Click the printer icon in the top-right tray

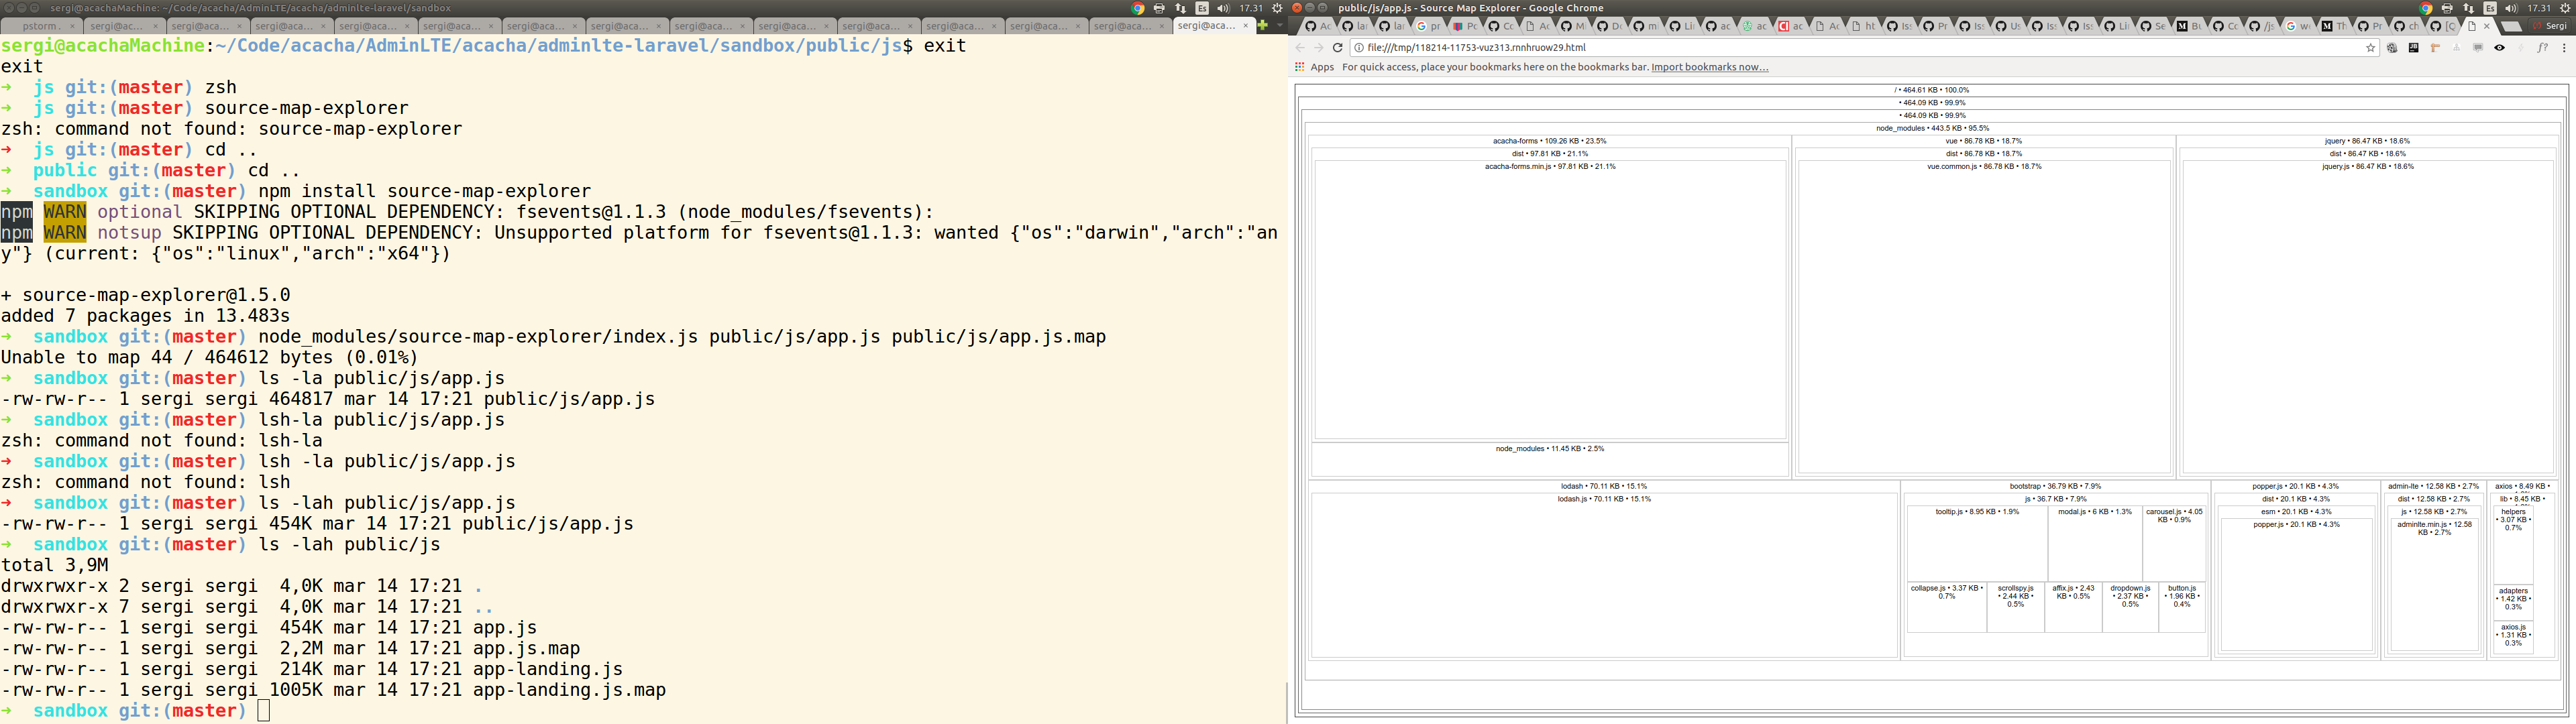(2447, 8)
